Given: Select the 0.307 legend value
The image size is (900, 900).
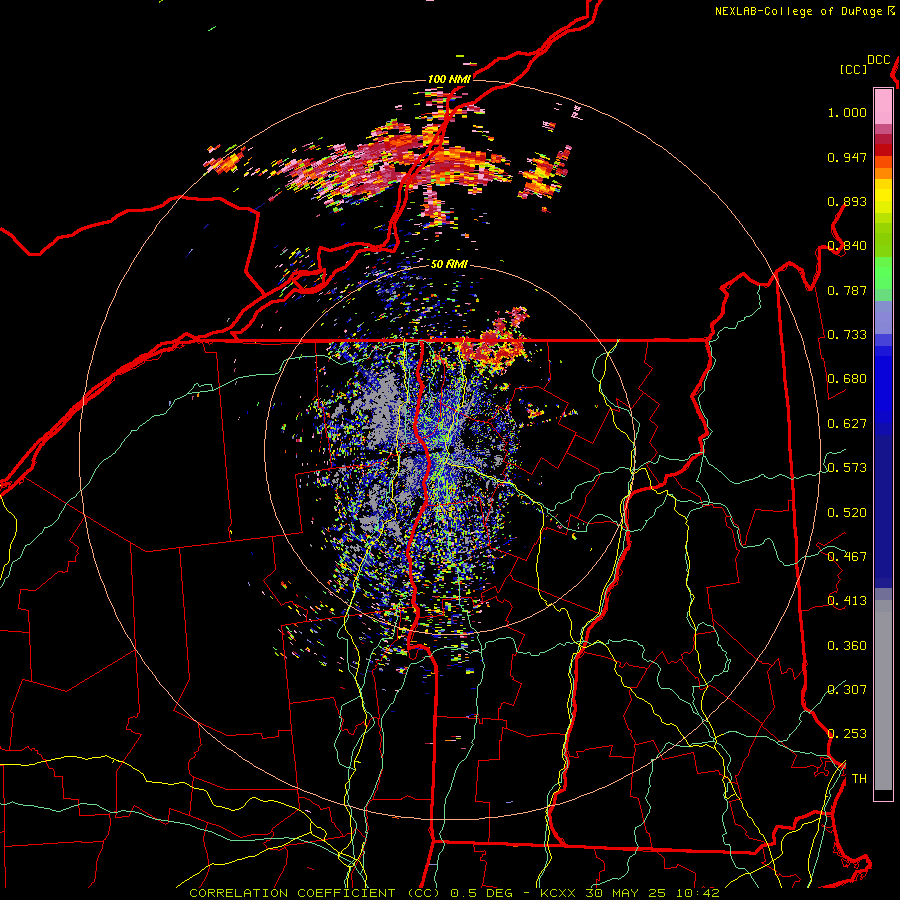Looking at the screenshot, I should (847, 690).
